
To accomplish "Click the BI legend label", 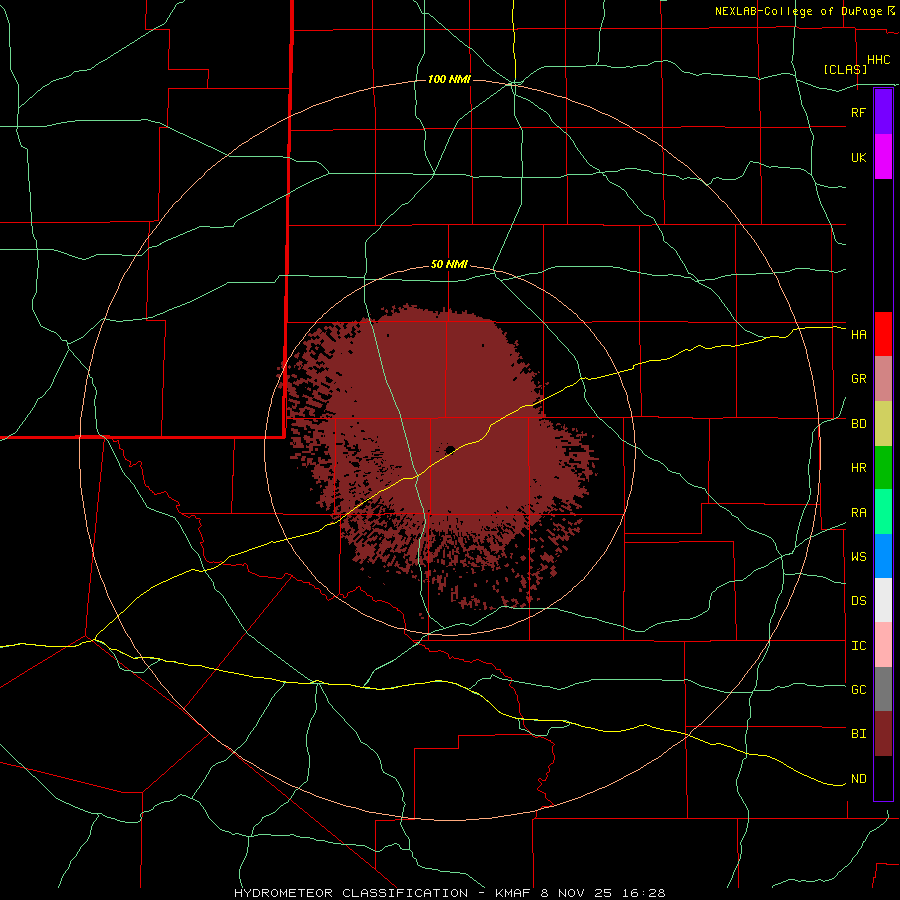I will tap(858, 734).
